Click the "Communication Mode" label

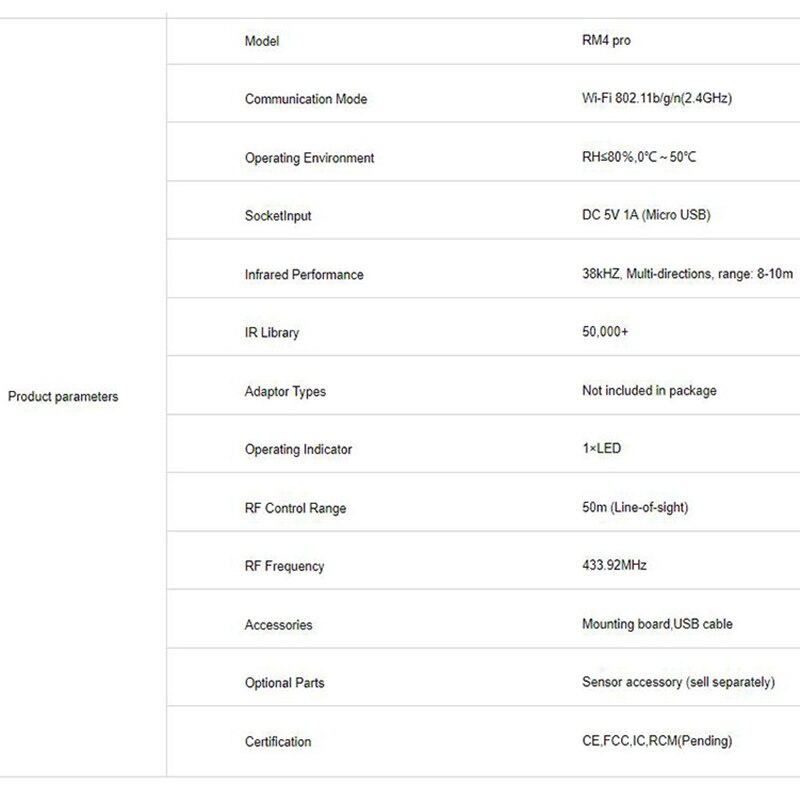coord(306,99)
